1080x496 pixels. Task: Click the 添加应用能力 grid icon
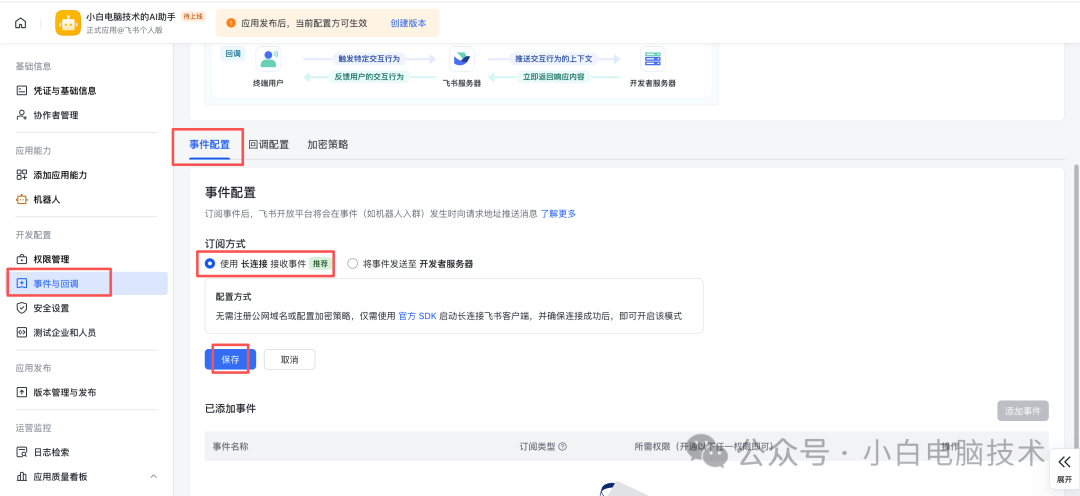point(21,175)
